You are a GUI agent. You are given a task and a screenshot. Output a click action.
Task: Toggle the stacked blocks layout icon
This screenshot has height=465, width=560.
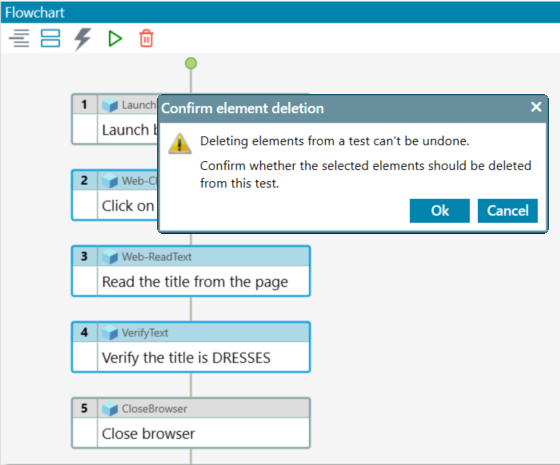tap(50, 38)
